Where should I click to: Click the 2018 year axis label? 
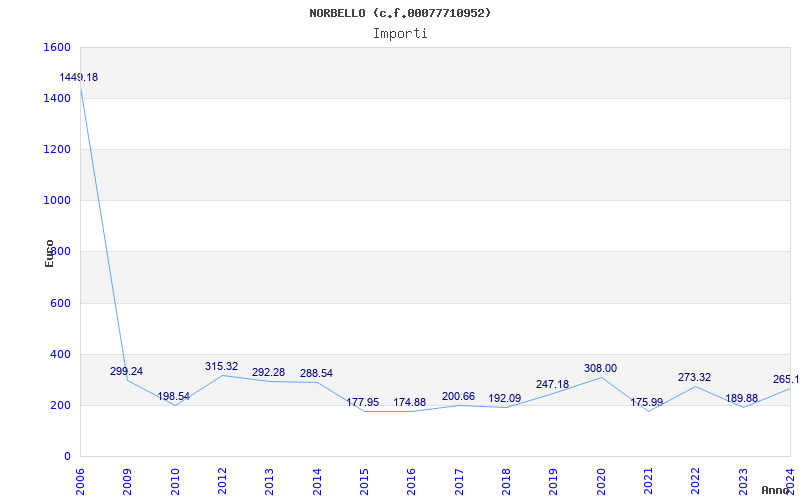coord(506,482)
